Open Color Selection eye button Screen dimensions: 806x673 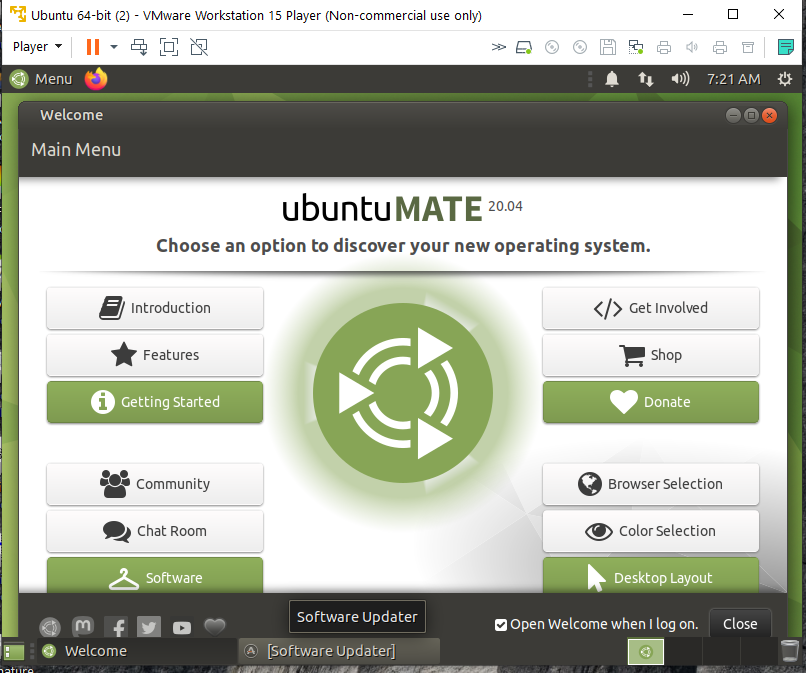point(651,531)
